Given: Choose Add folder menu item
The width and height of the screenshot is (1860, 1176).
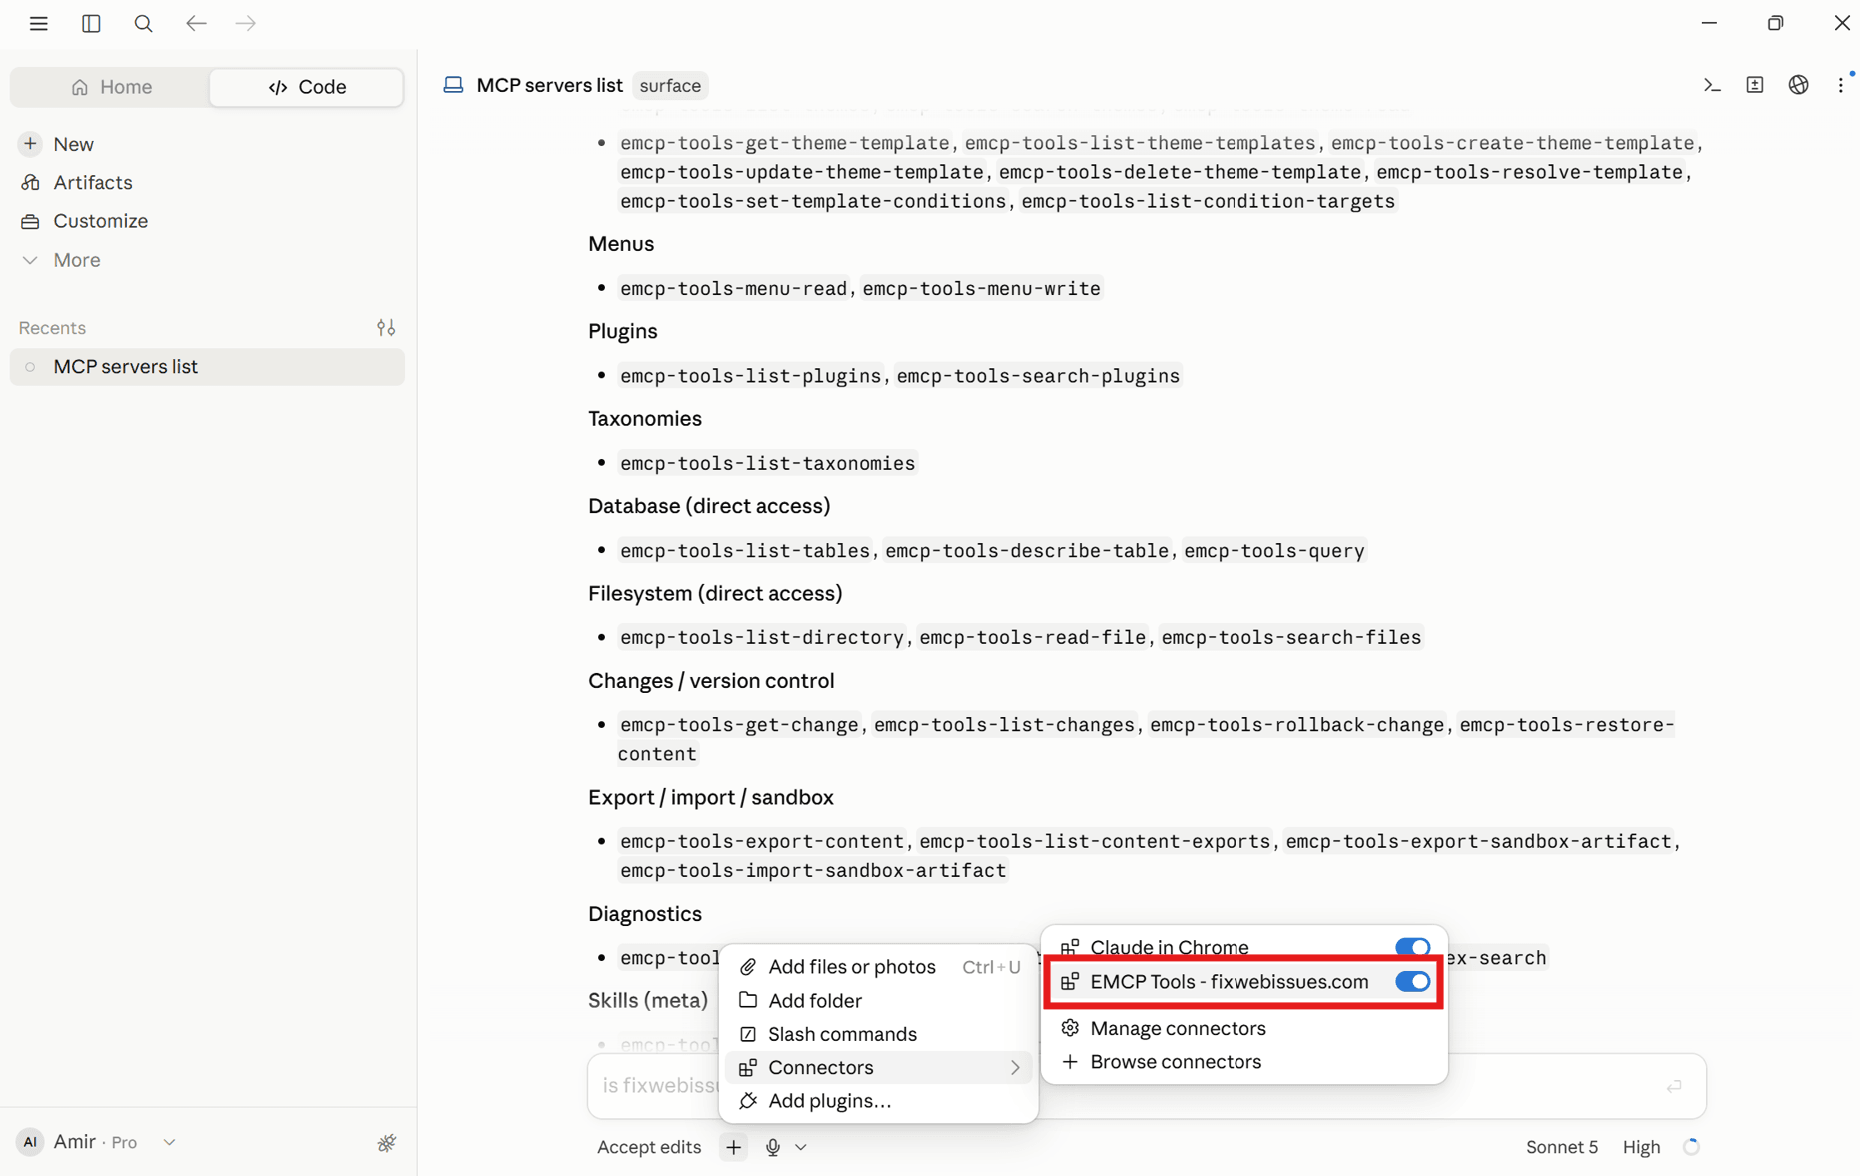Looking at the screenshot, I should point(879,1000).
